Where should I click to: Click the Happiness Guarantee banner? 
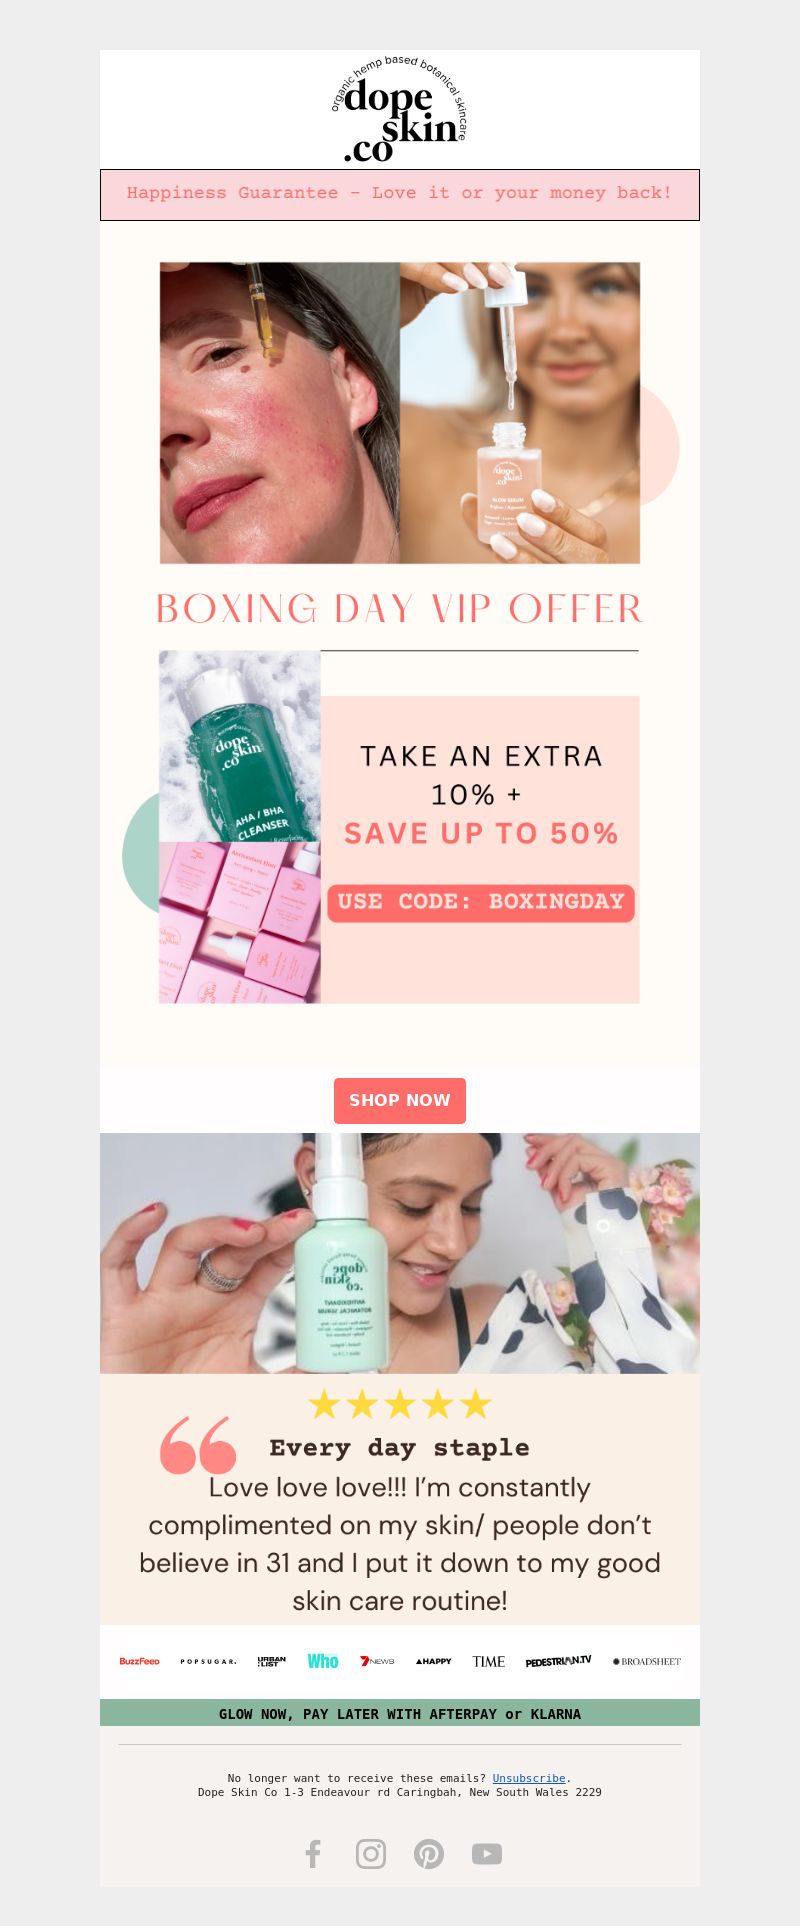coord(400,194)
